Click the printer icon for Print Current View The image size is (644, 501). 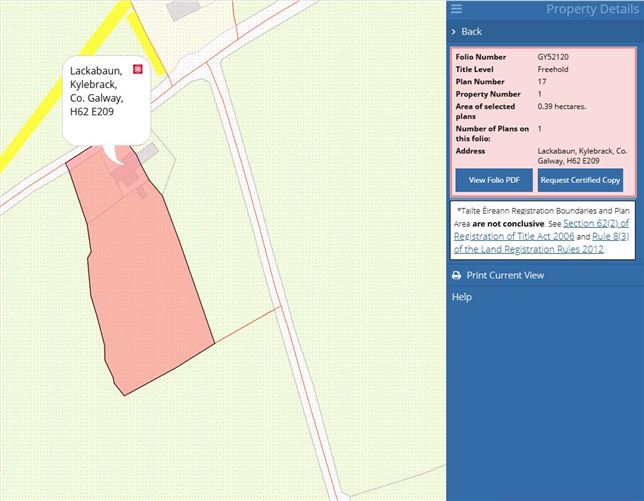click(456, 275)
